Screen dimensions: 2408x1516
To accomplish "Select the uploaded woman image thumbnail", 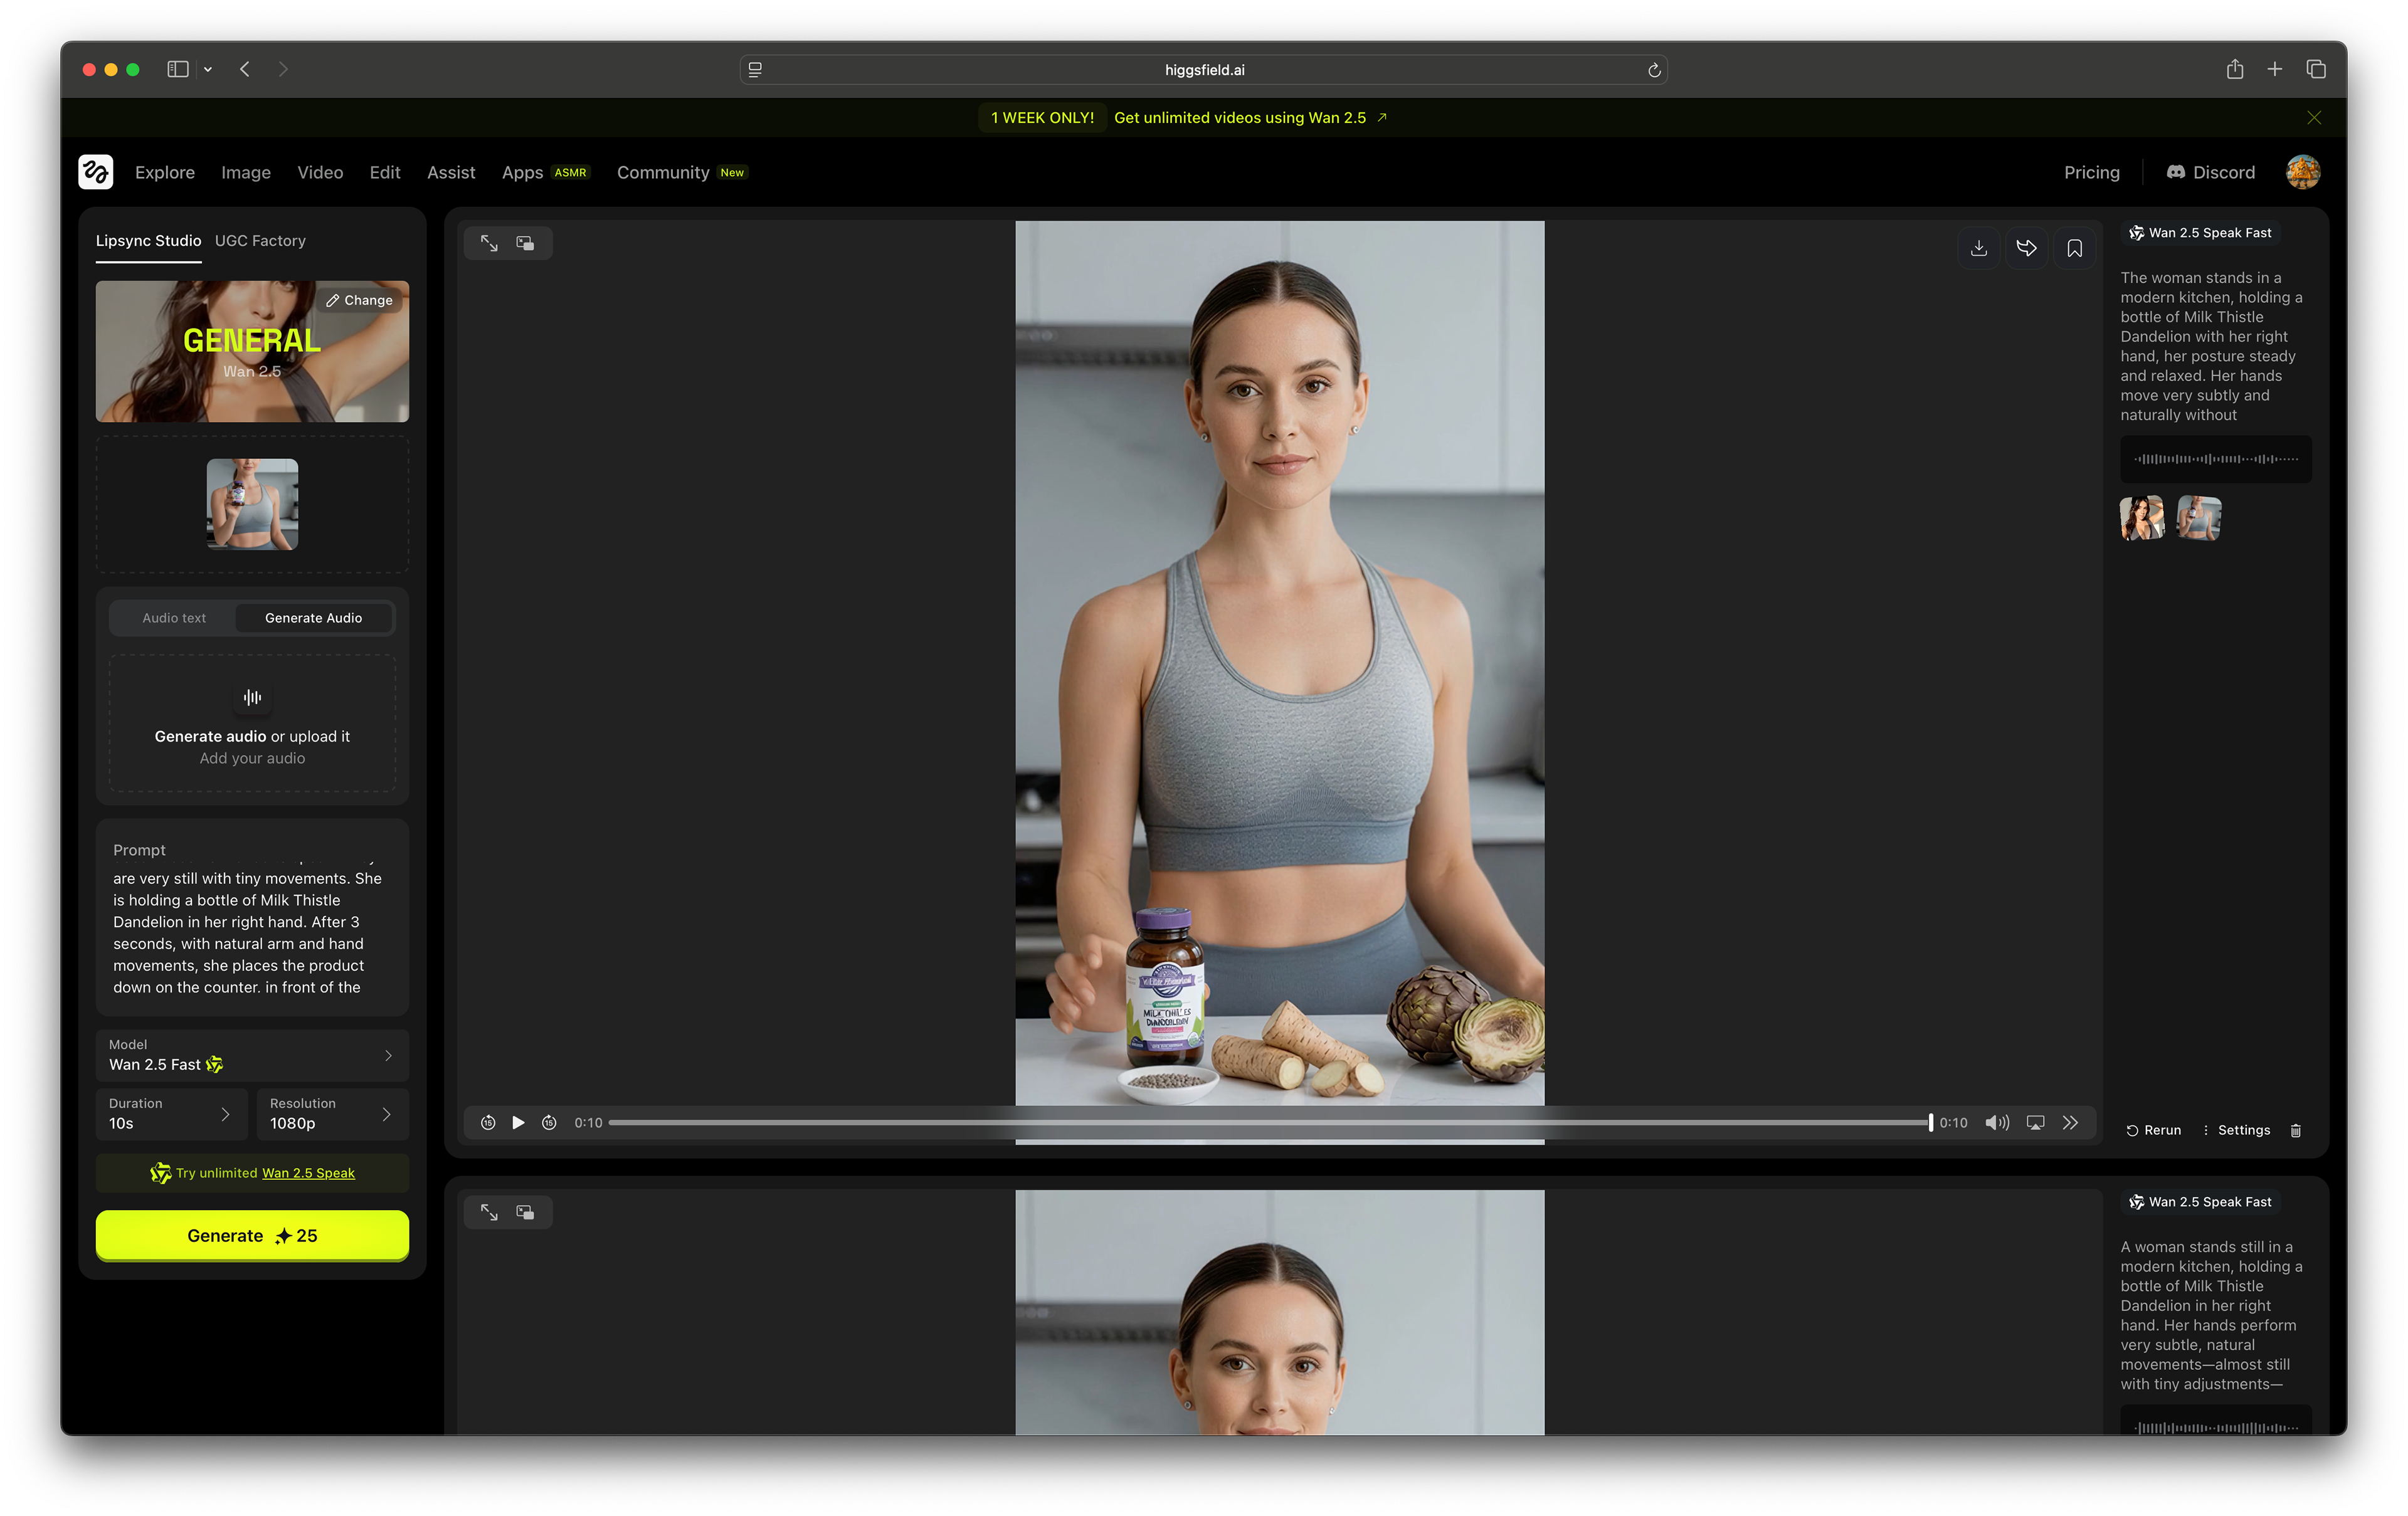I will (x=252, y=504).
